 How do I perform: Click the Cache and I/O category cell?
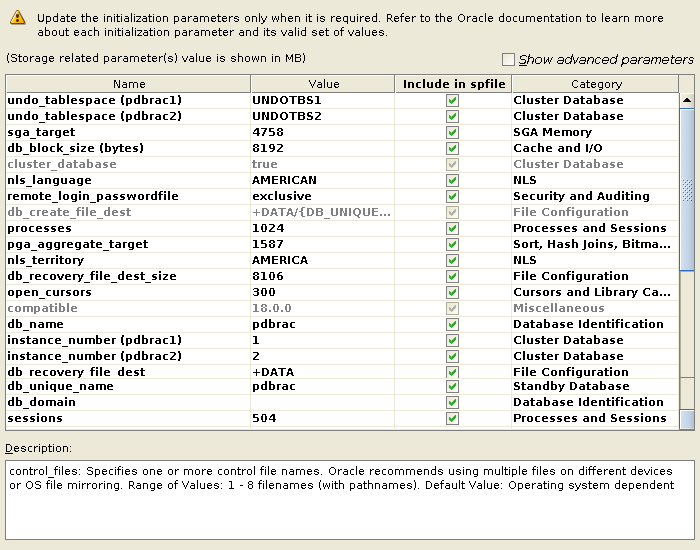click(595, 148)
